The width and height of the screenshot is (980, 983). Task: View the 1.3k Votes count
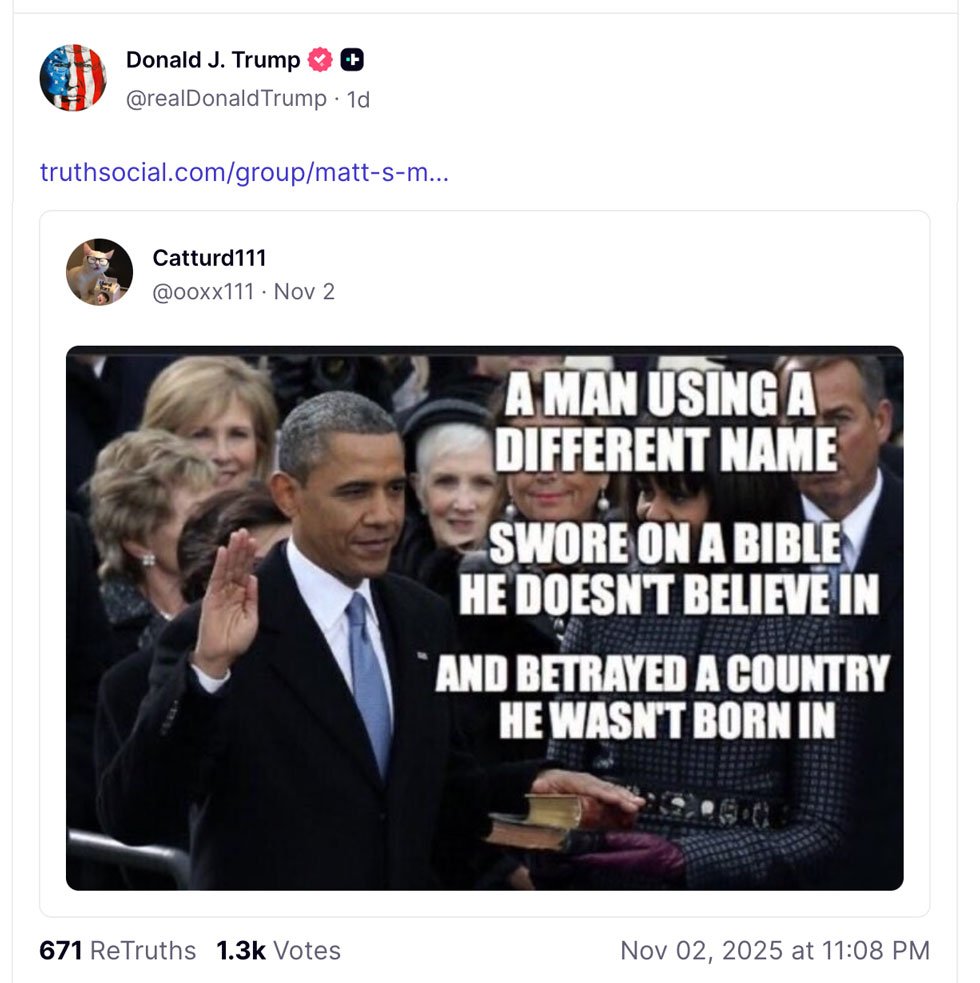tap(278, 950)
